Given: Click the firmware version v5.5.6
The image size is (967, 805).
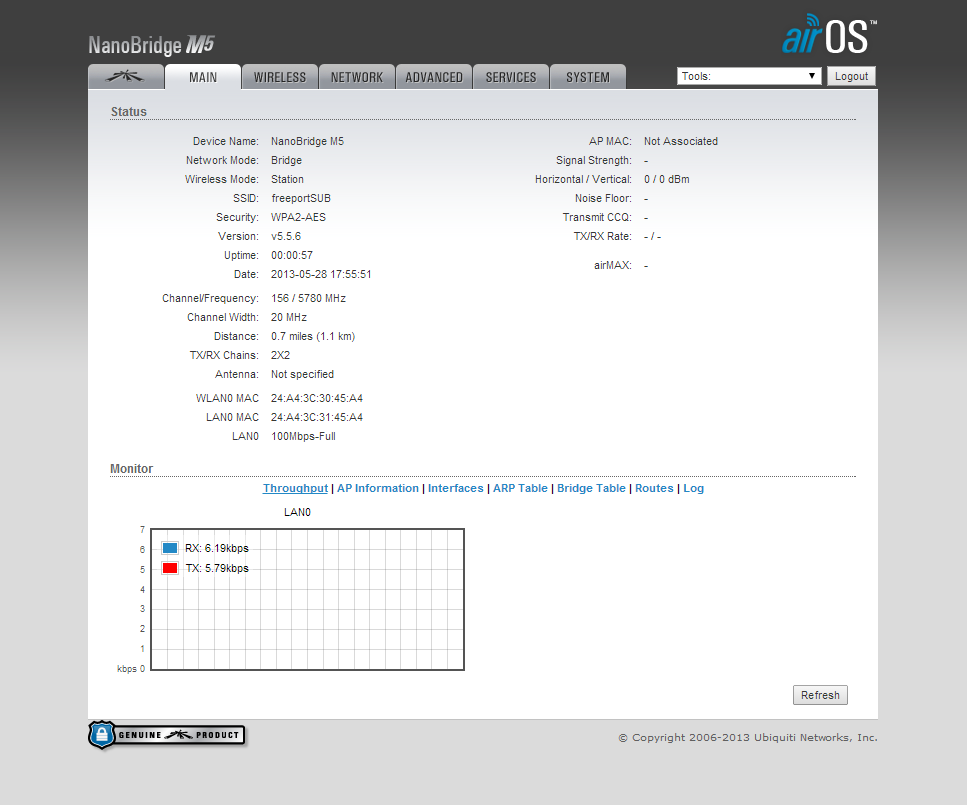Looking at the screenshot, I should pos(286,236).
